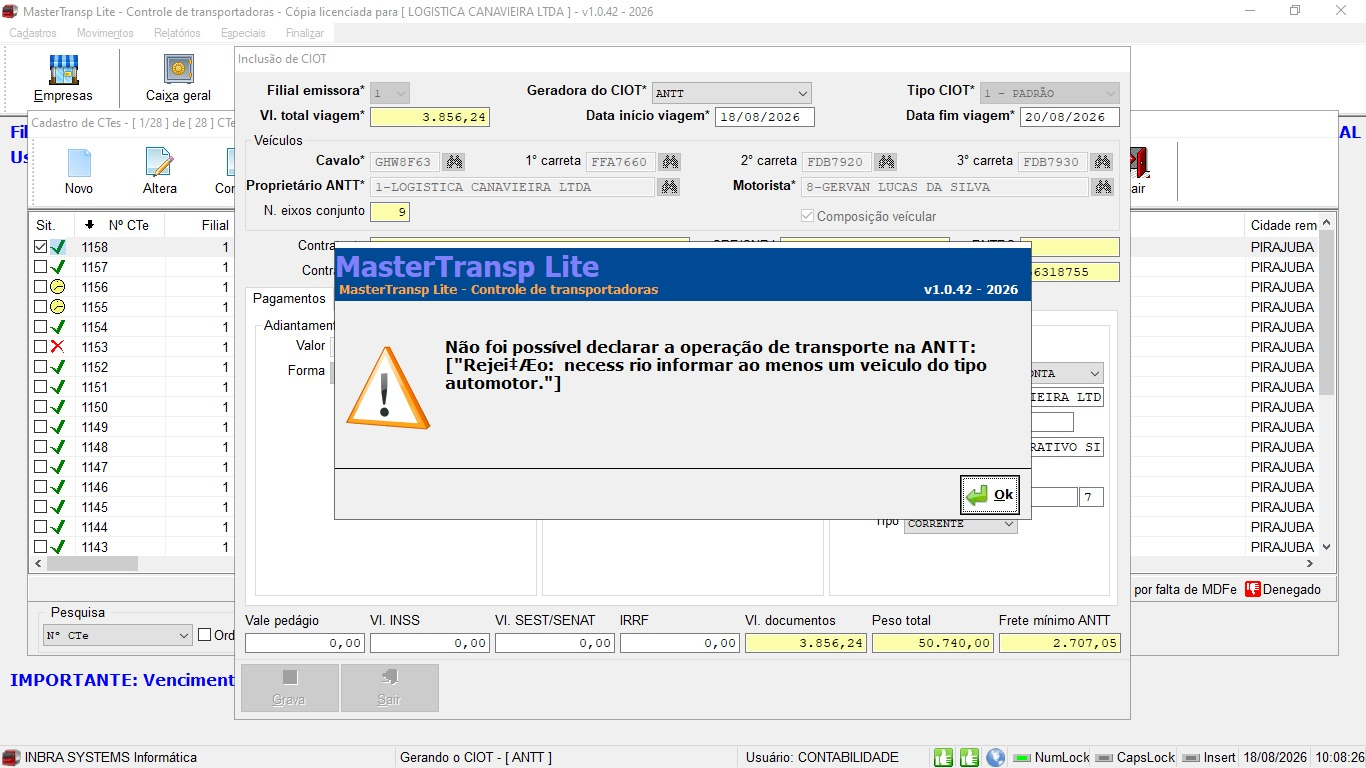
Task: Toggle checkbox for CTe 1146
Action: point(40,487)
